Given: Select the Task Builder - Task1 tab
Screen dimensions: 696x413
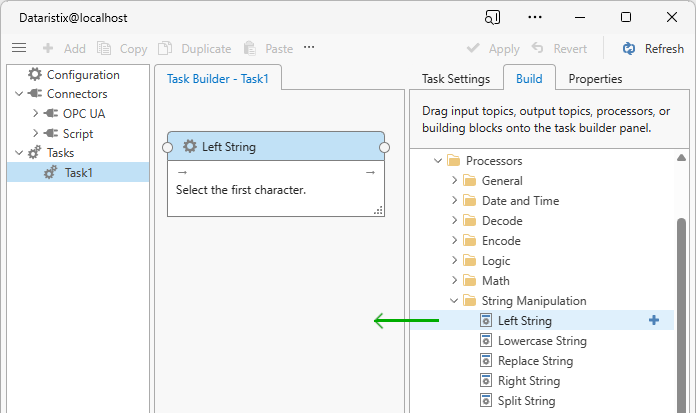Looking at the screenshot, I should (x=218, y=78).
